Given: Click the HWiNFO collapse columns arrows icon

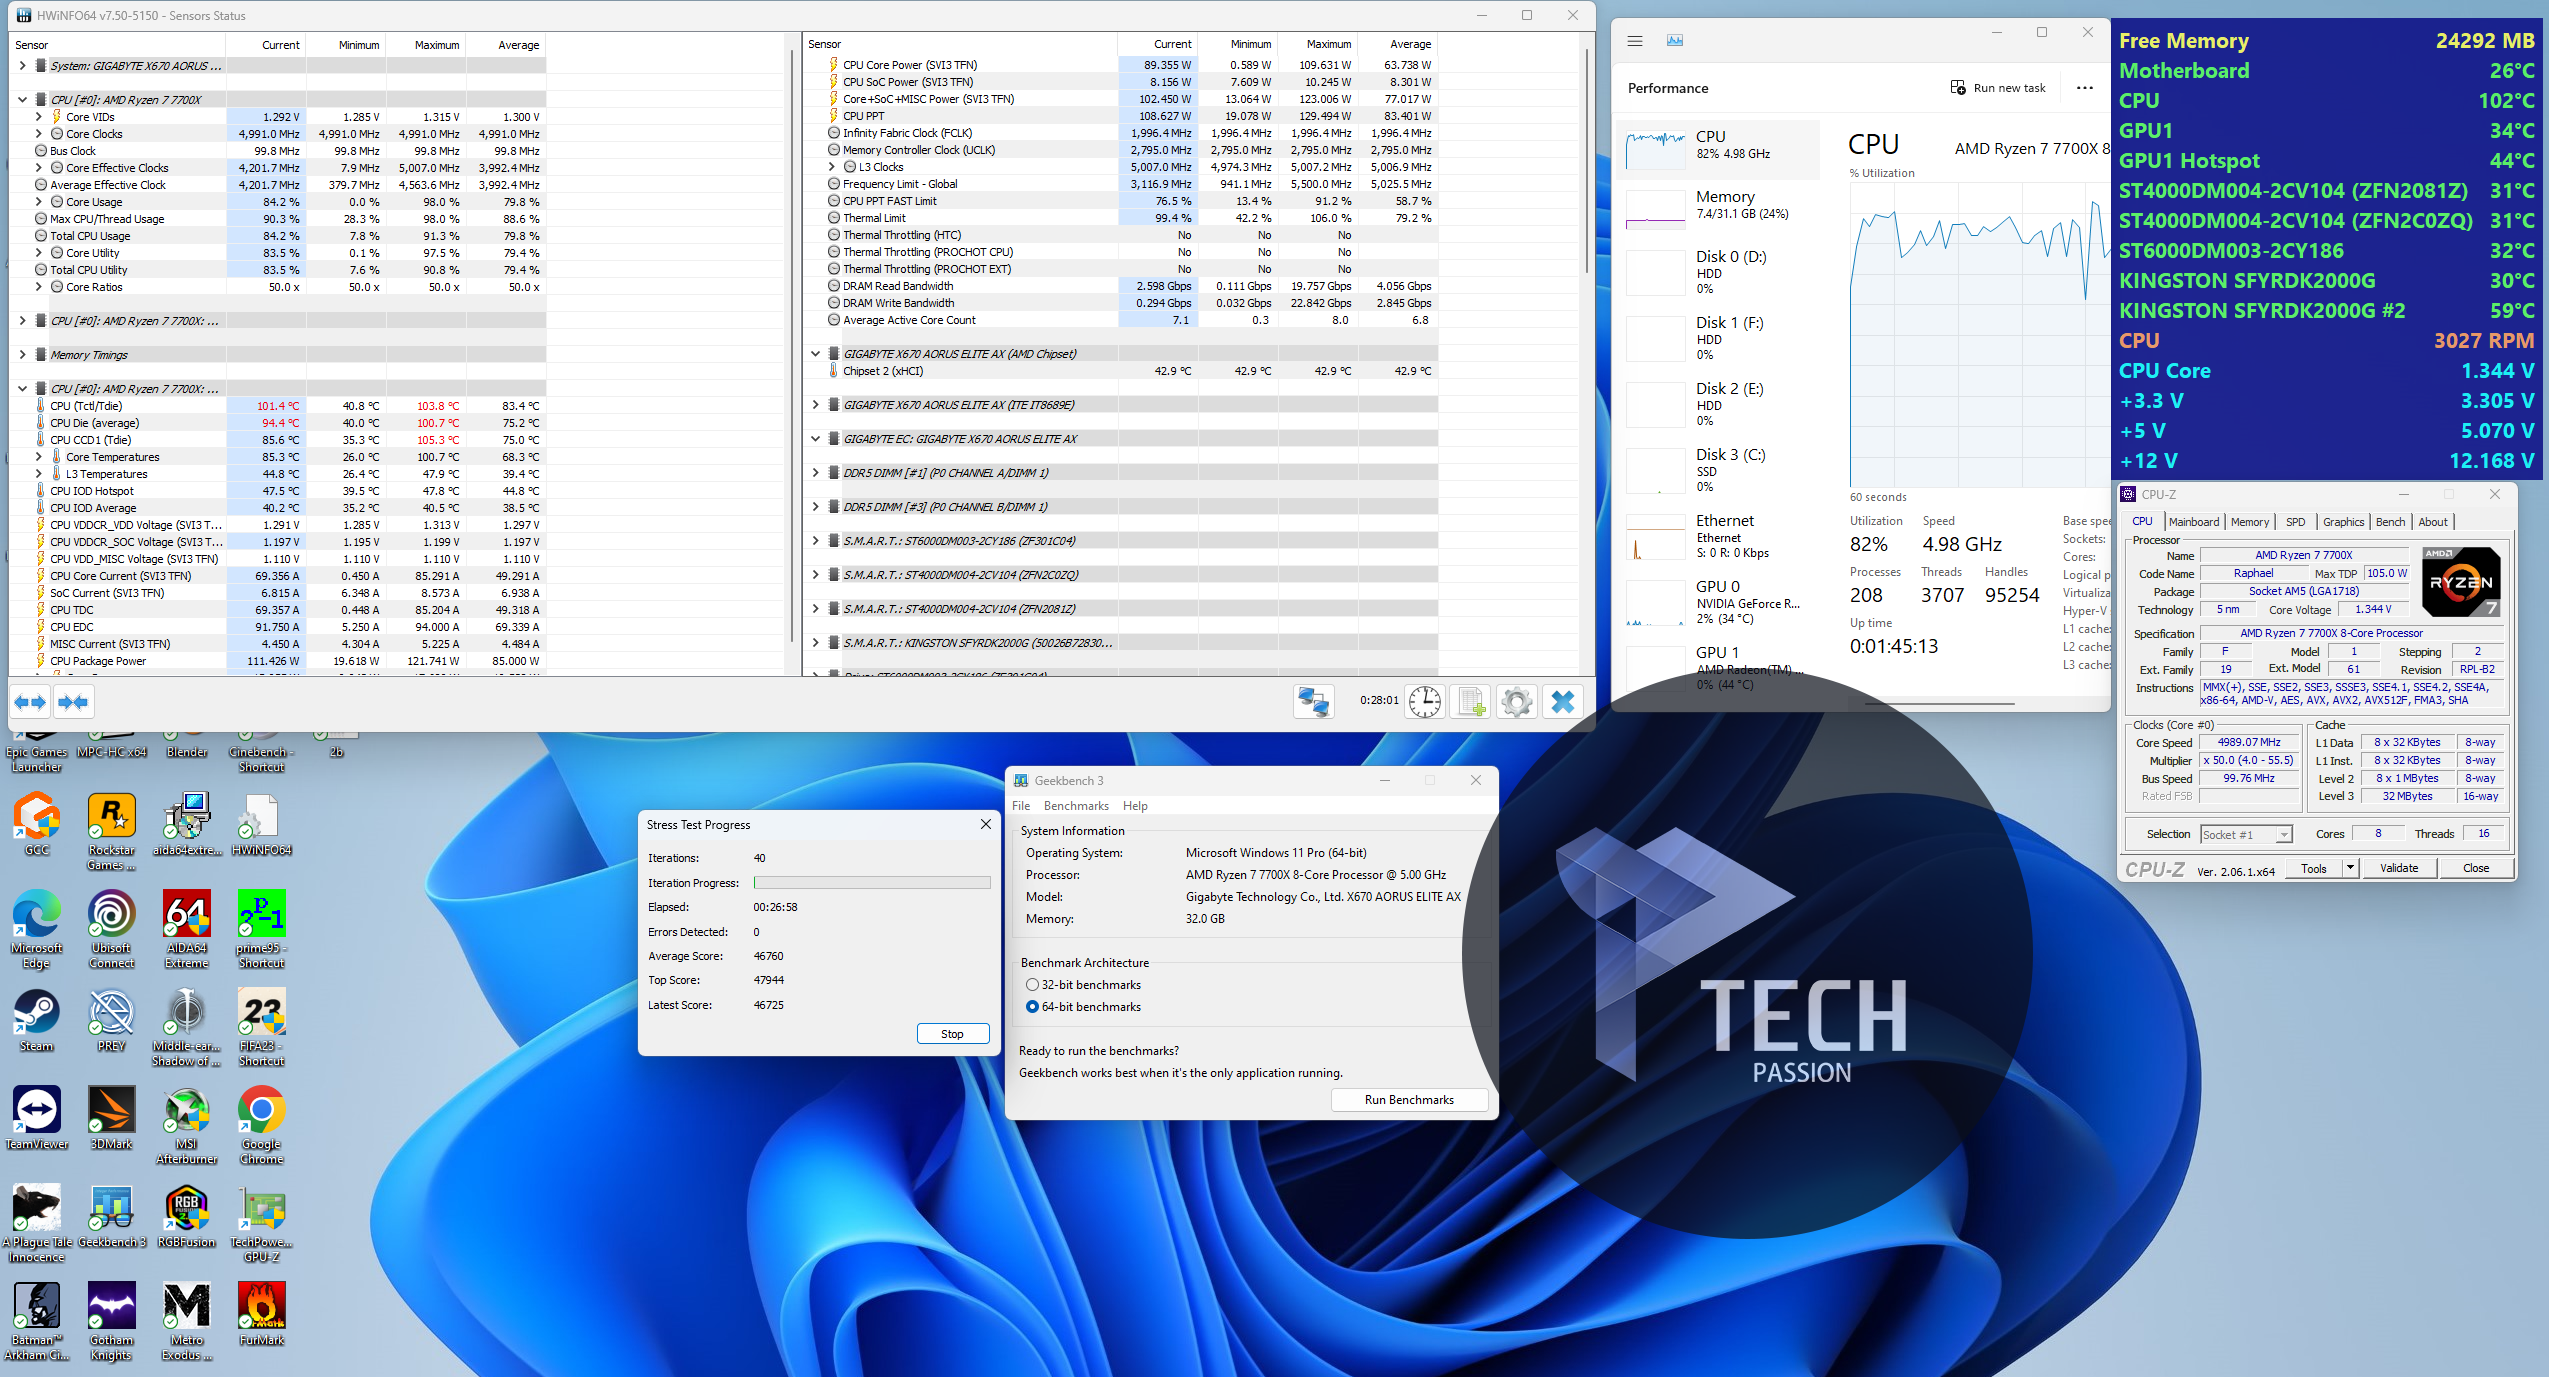Looking at the screenshot, I should (x=73, y=702).
